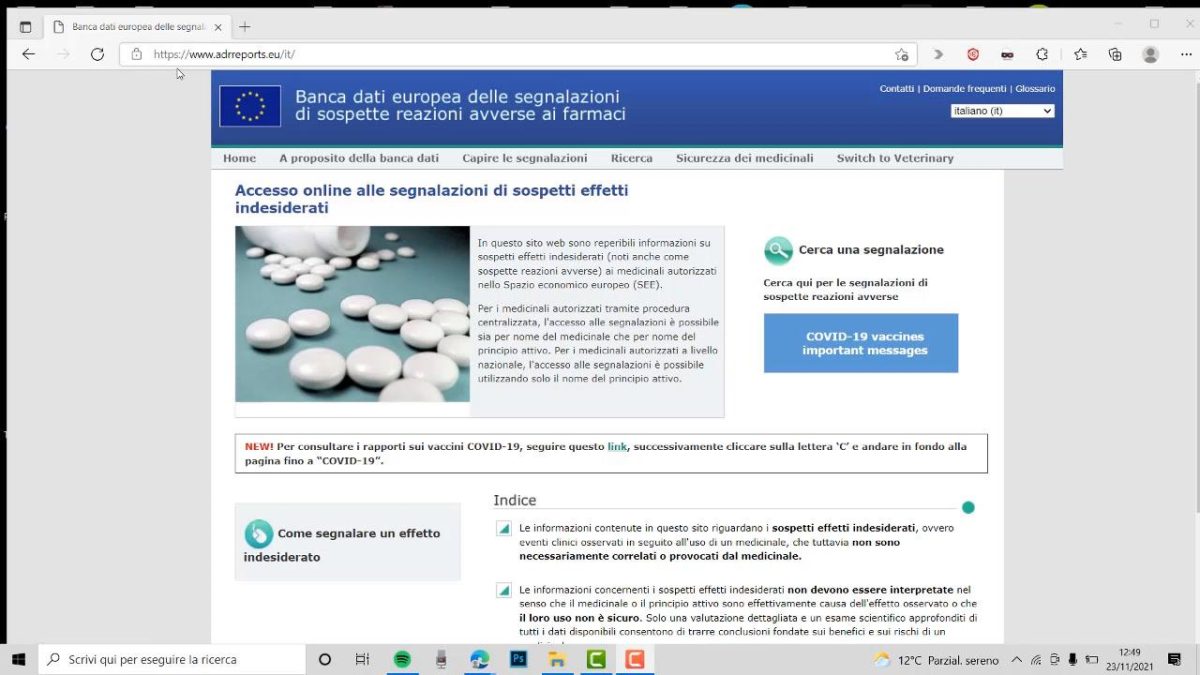Click the teal circle beside Indice heading
The height and width of the screenshot is (675, 1200).
point(967,507)
